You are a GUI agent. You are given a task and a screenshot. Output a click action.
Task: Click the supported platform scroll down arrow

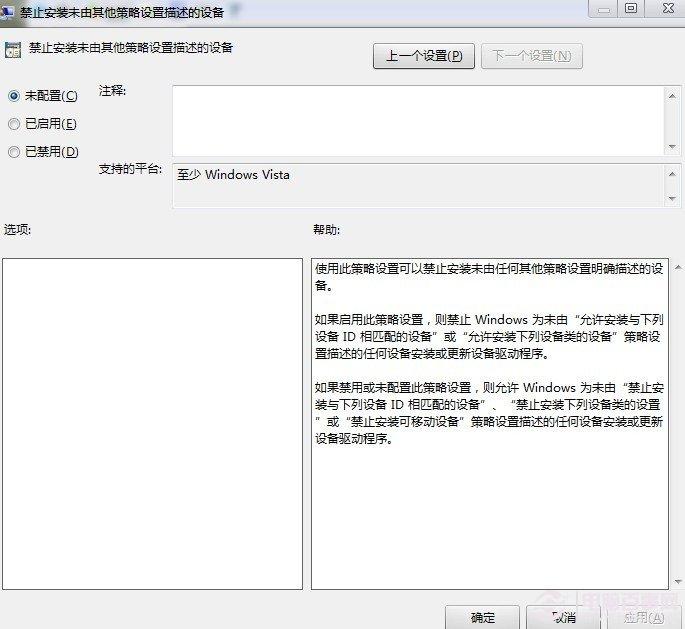pos(672,199)
